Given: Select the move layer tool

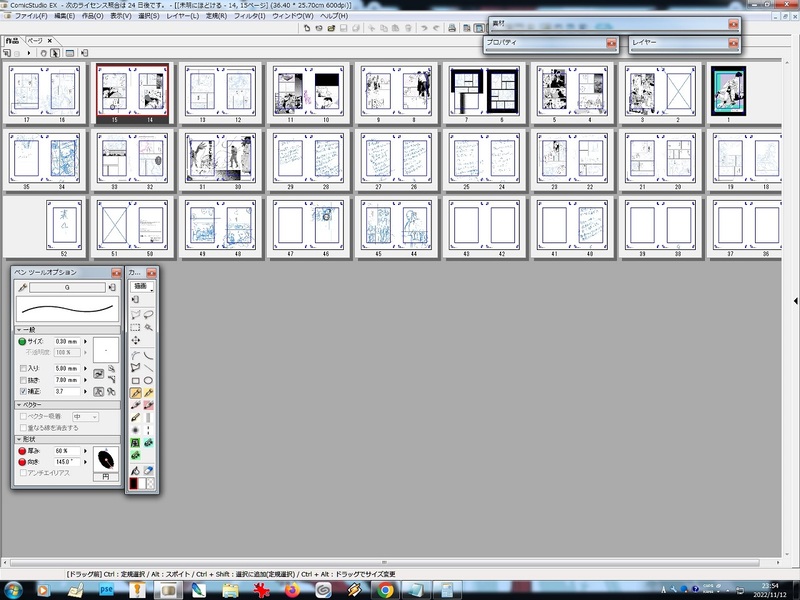Looking at the screenshot, I should (136, 340).
